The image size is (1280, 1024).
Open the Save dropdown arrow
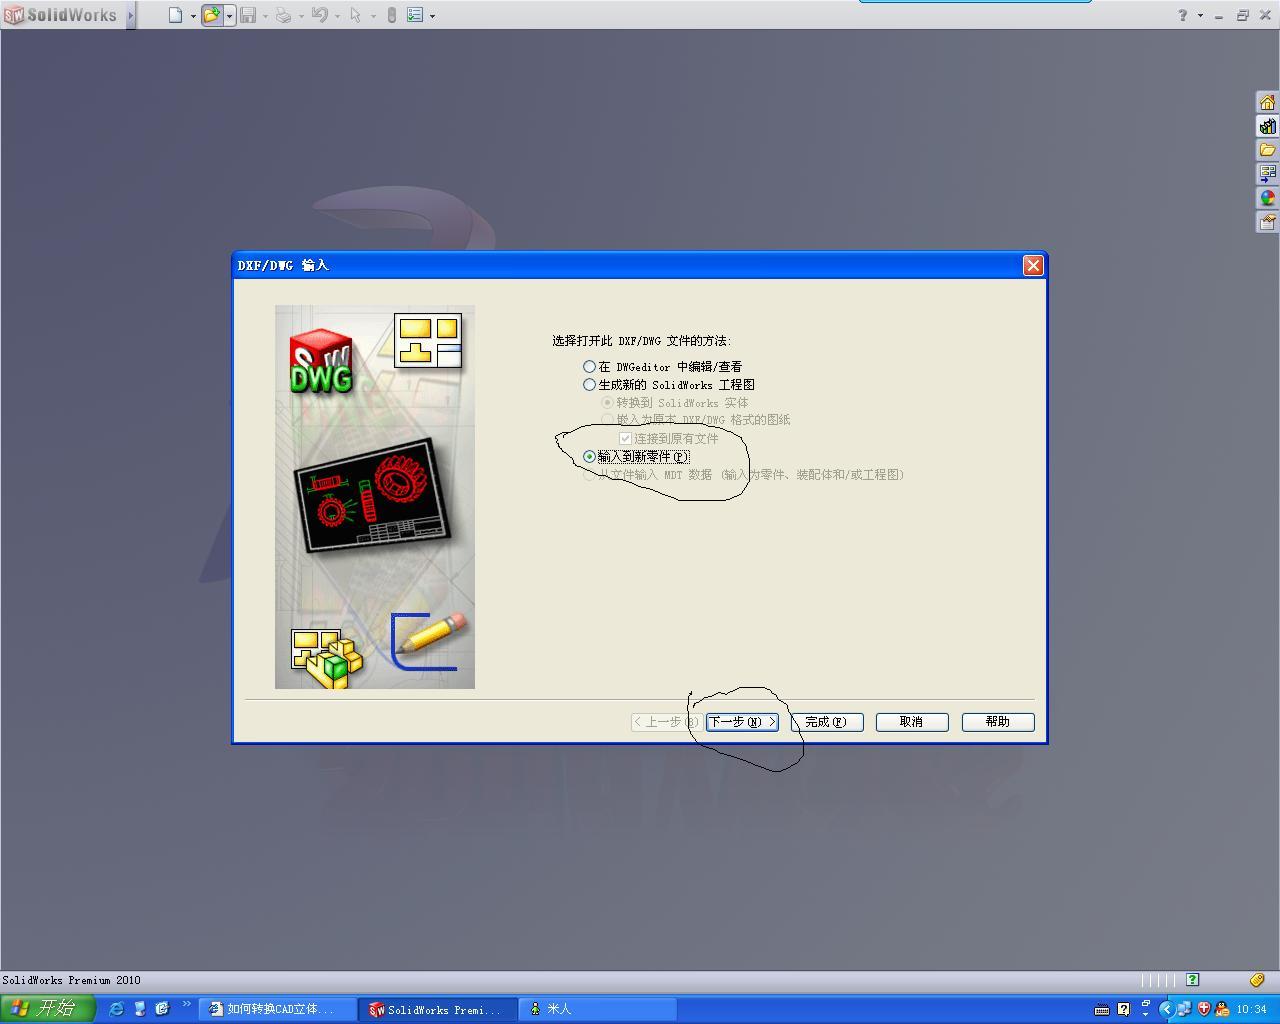[x=265, y=16]
